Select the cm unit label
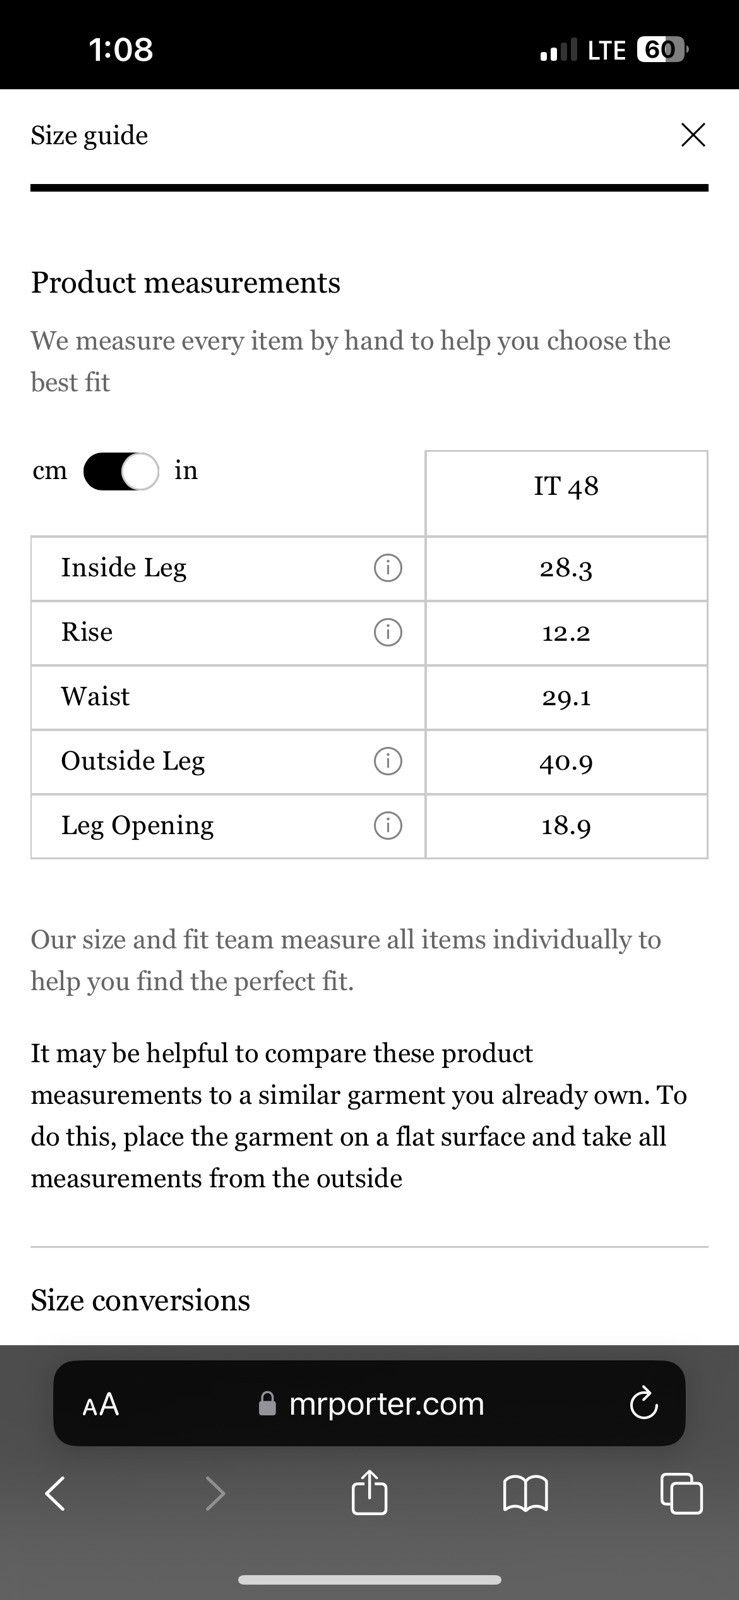This screenshot has width=739, height=1600. pyautogui.click(x=49, y=471)
